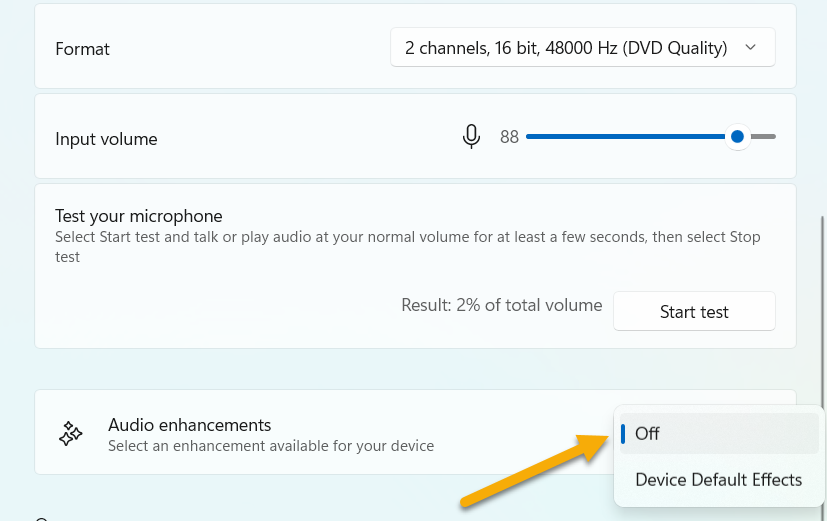Mute the microphone icon beside input volume

point(471,137)
